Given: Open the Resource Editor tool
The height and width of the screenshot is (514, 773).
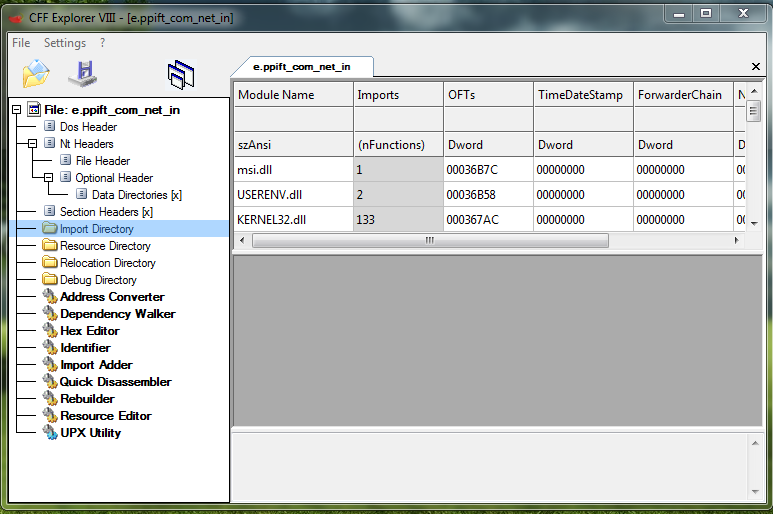Looking at the screenshot, I should [105, 415].
